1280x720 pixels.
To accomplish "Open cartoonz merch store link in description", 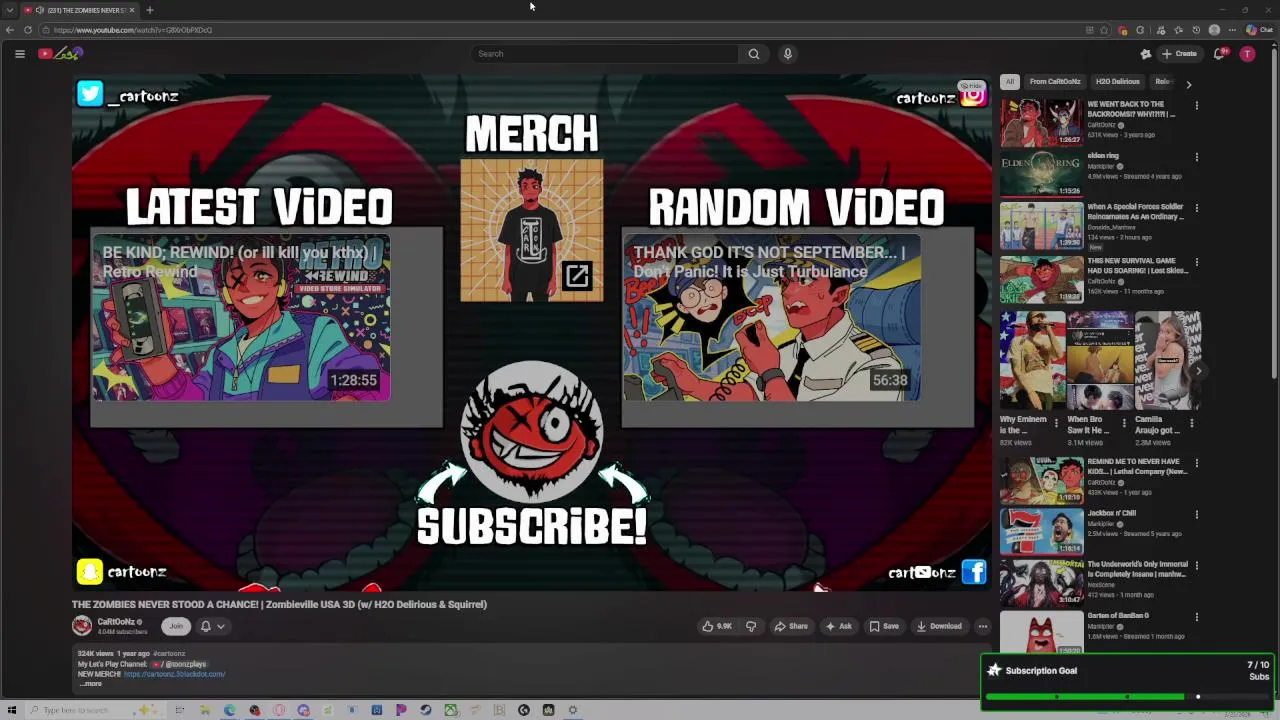I will tap(174, 674).
